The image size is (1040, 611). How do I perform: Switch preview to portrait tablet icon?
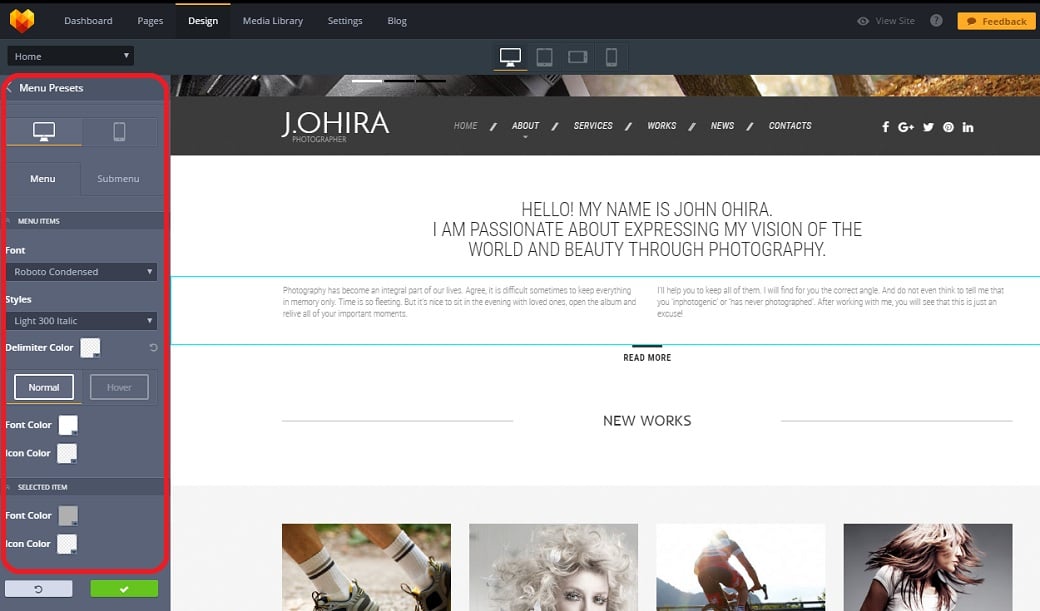tap(544, 57)
